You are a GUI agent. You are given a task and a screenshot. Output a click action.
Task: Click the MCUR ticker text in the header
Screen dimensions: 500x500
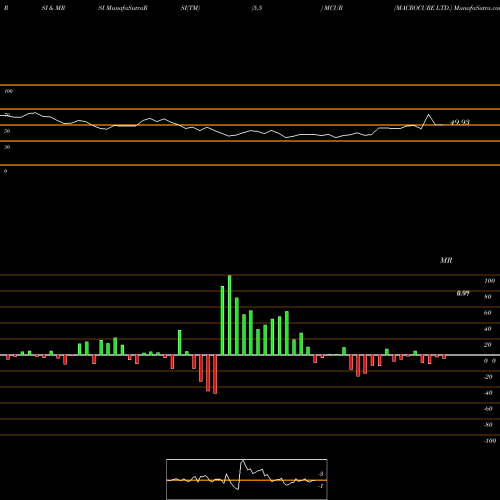(x=333, y=8)
